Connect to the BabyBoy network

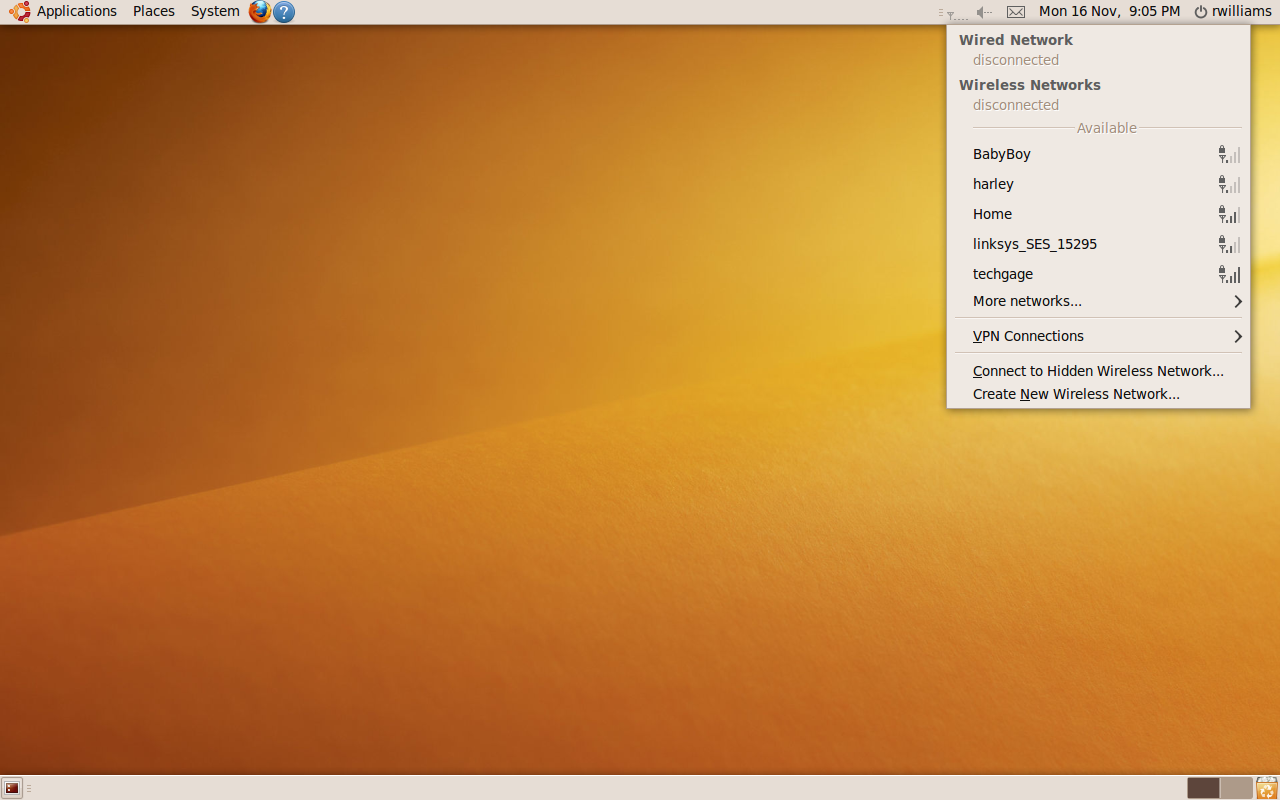coord(1098,154)
